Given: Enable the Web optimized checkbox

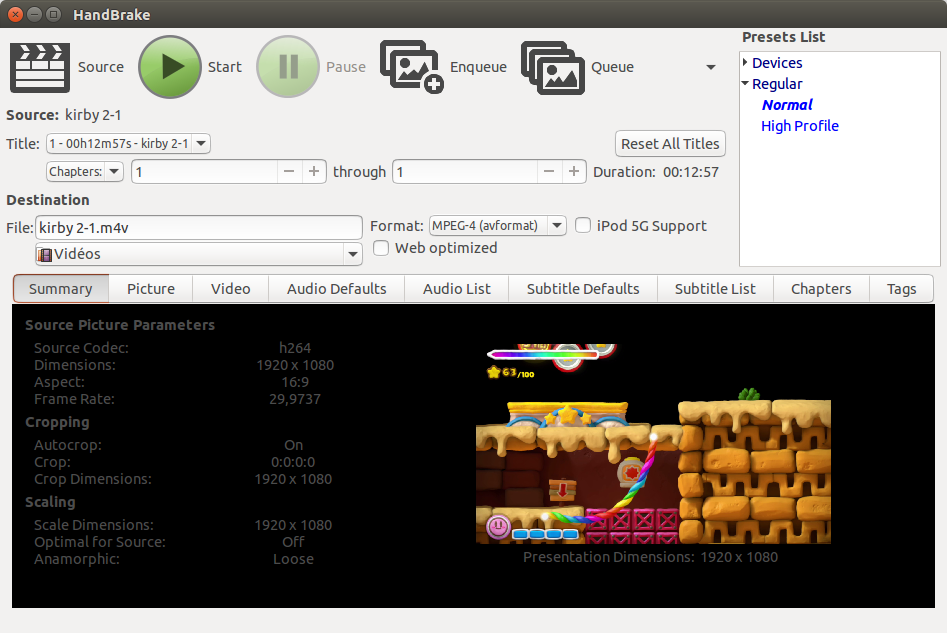Looking at the screenshot, I should 380,248.
